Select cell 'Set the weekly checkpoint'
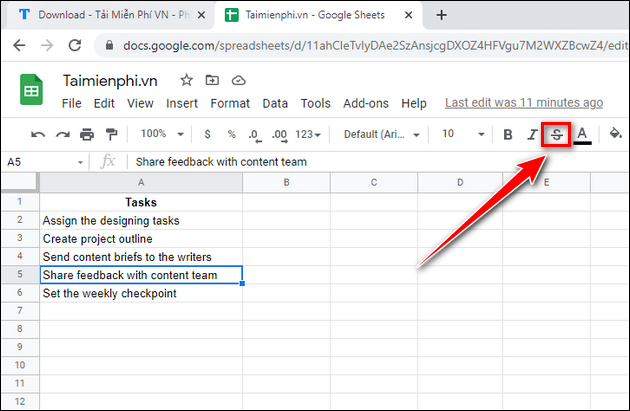 click(x=141, y=293)
